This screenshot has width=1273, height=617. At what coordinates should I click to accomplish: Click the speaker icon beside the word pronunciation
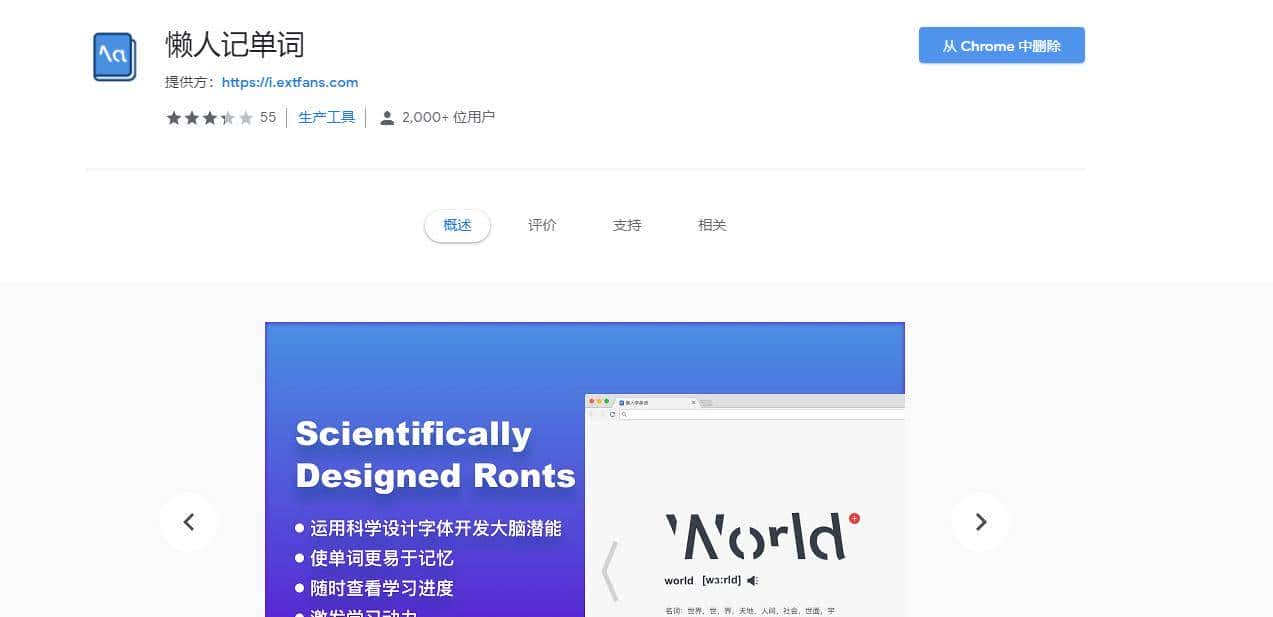point(752,580)
